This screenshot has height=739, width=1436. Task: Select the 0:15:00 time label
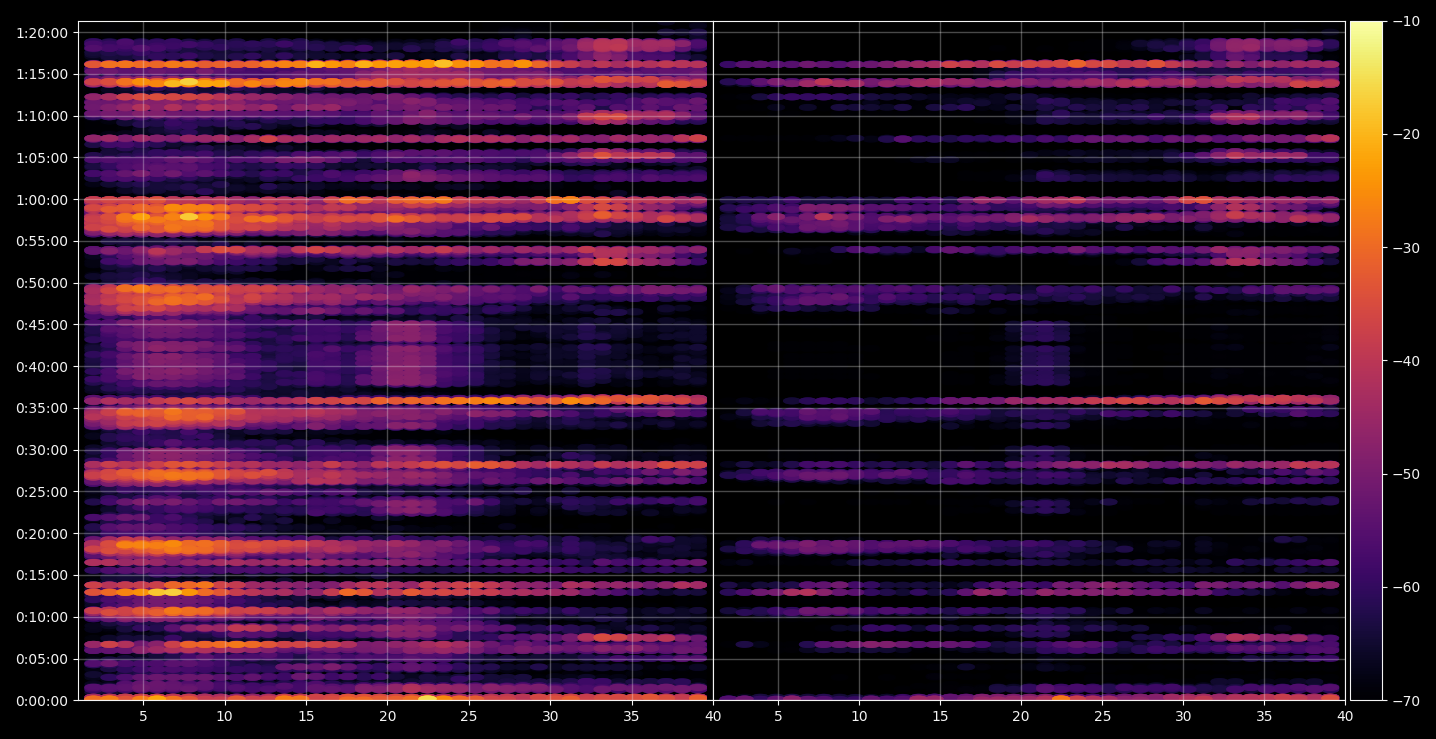point(42,575)
